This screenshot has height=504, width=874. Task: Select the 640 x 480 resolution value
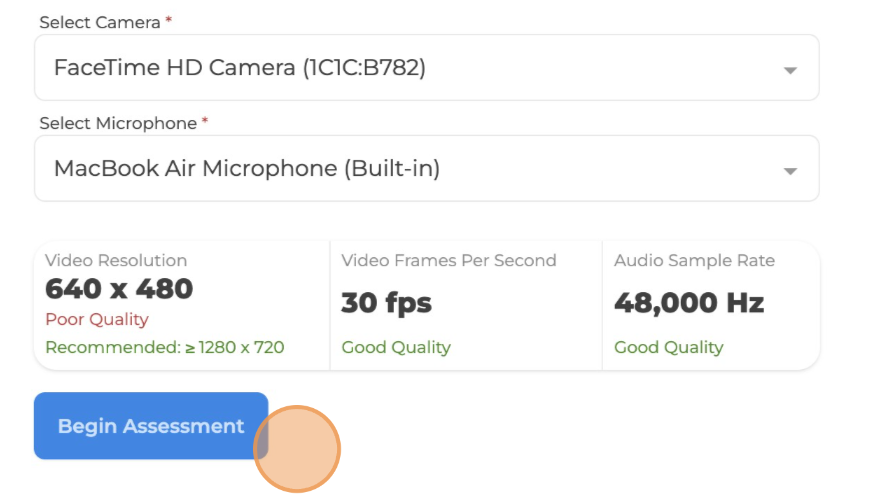pyautogui.click(x=119, y=289)
